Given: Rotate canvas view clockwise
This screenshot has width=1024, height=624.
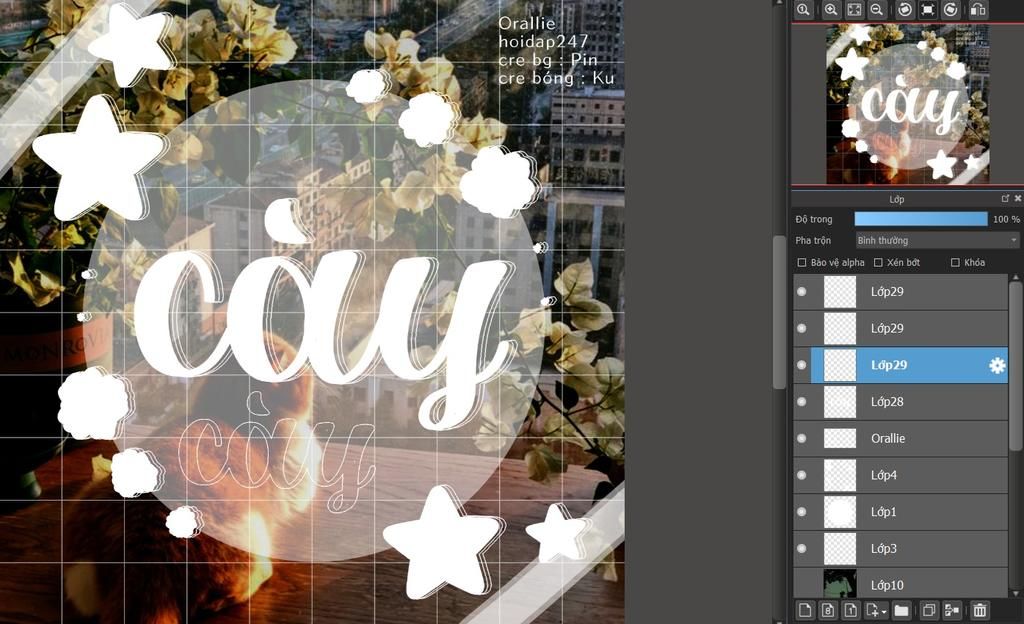Looking at the screenshot, I should [x=951, y=10].
